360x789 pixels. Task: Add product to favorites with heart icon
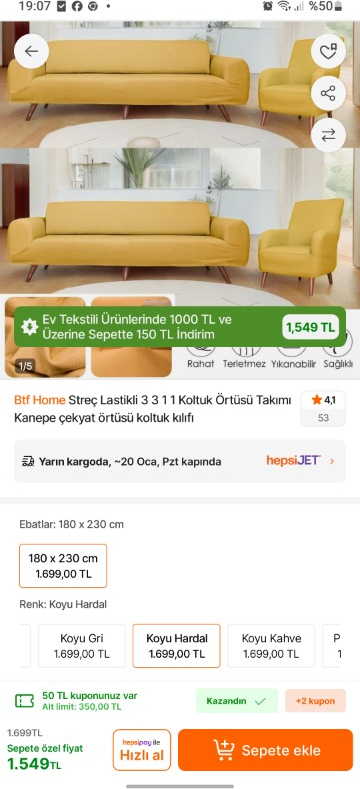(328, 51)
